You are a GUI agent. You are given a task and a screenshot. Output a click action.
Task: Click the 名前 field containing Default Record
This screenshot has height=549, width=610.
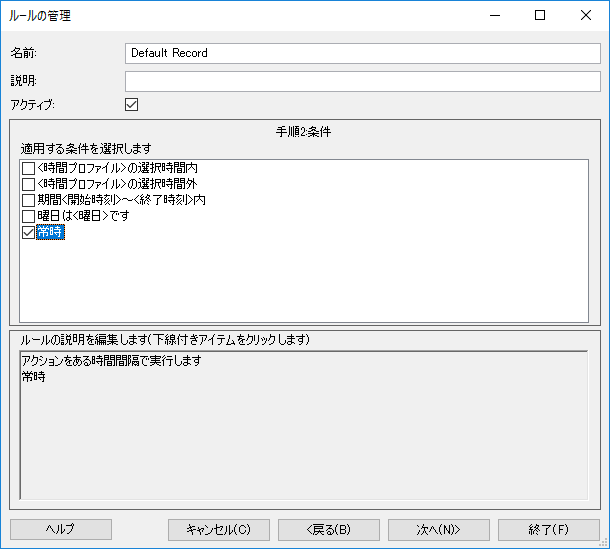(x=363, y=53)
